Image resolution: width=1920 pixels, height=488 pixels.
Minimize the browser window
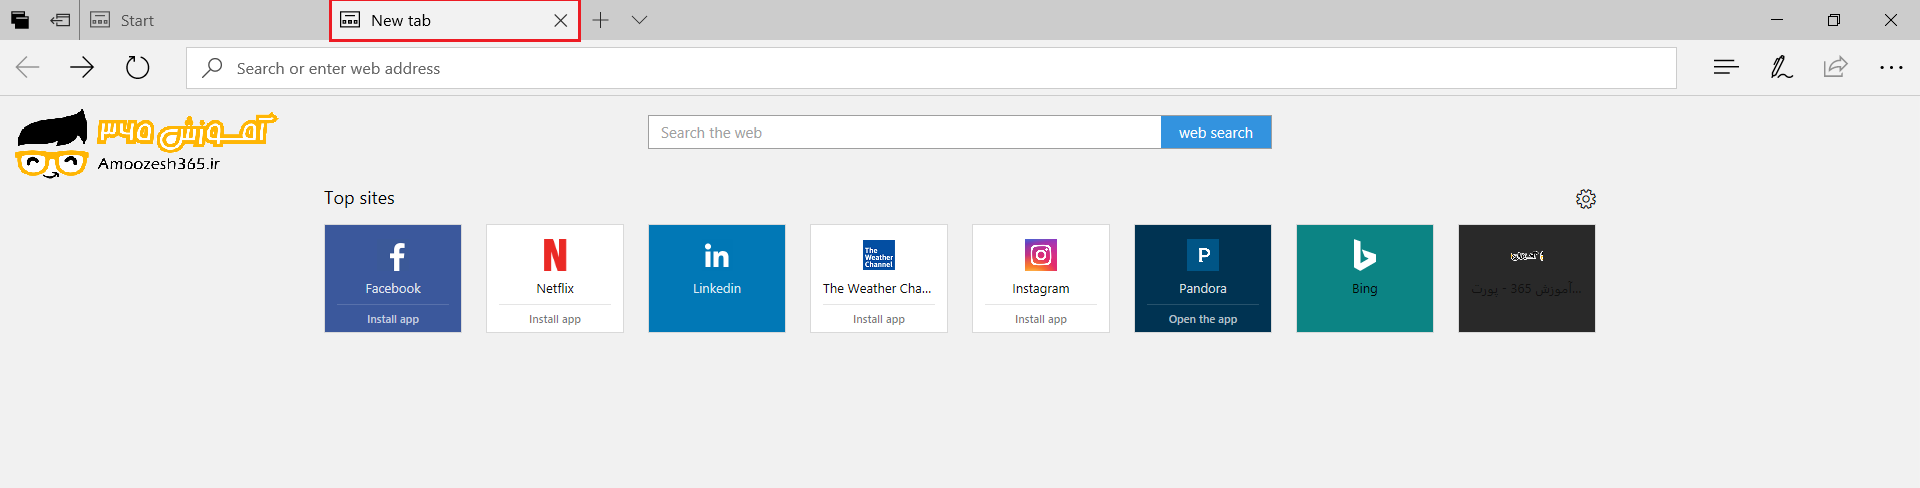[x=1777, y=20]
